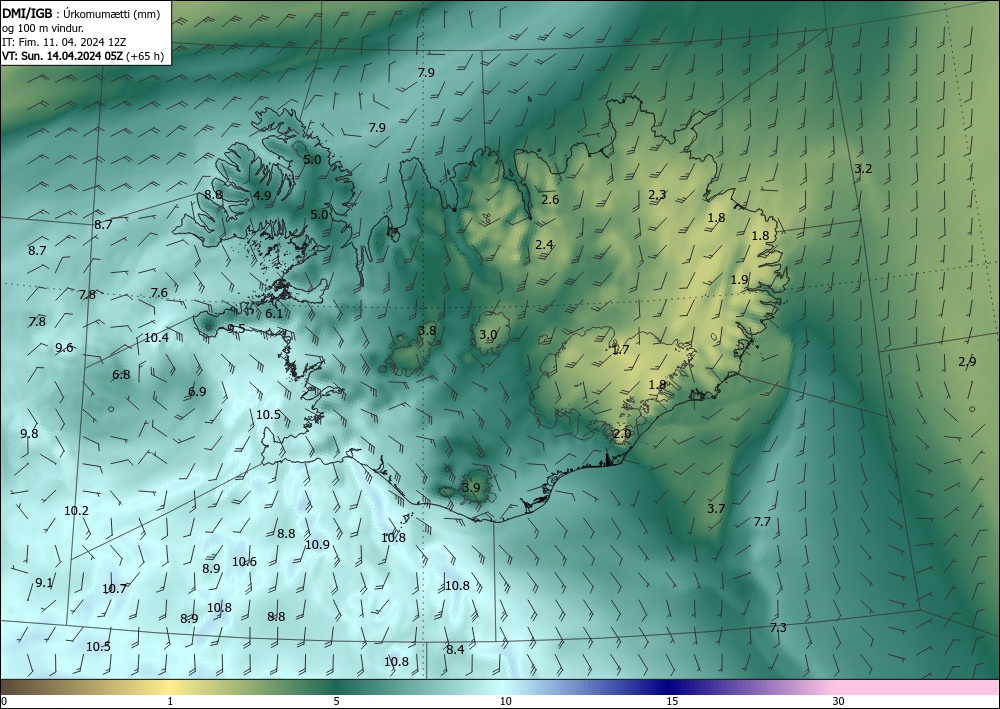Click the 2.3 value in the northeast
Screen dimensions: 1000x709
657,194
